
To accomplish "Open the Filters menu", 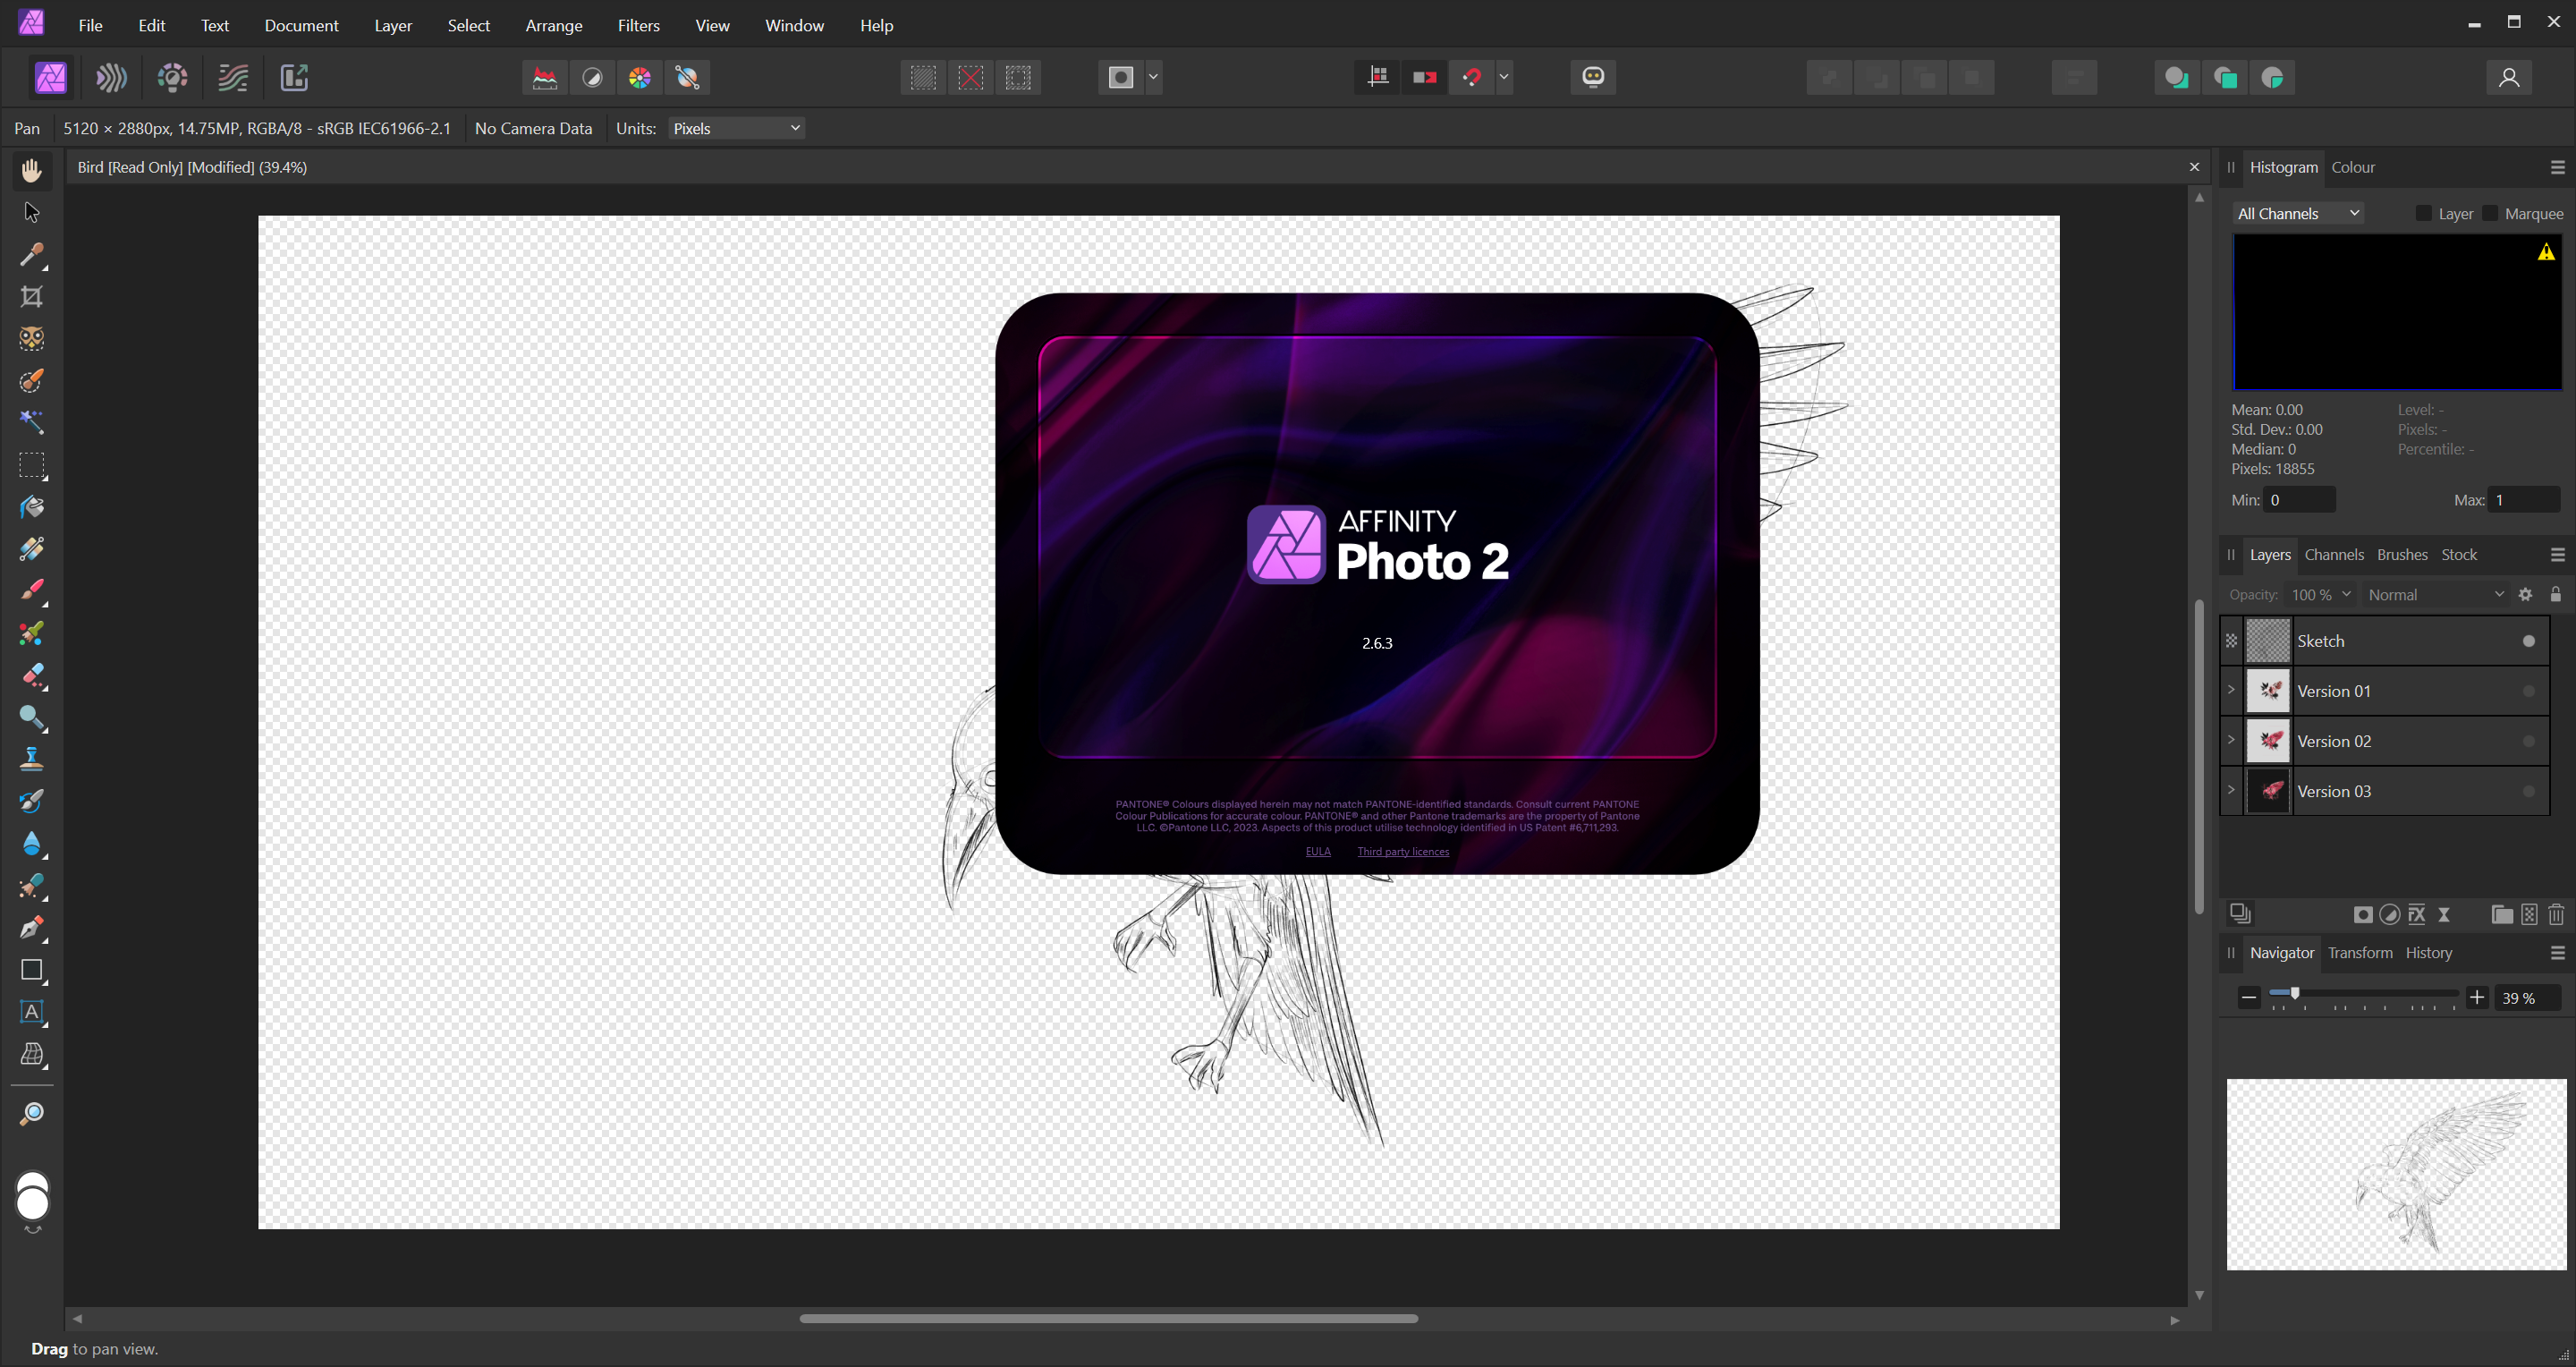I will pos(638,25).
